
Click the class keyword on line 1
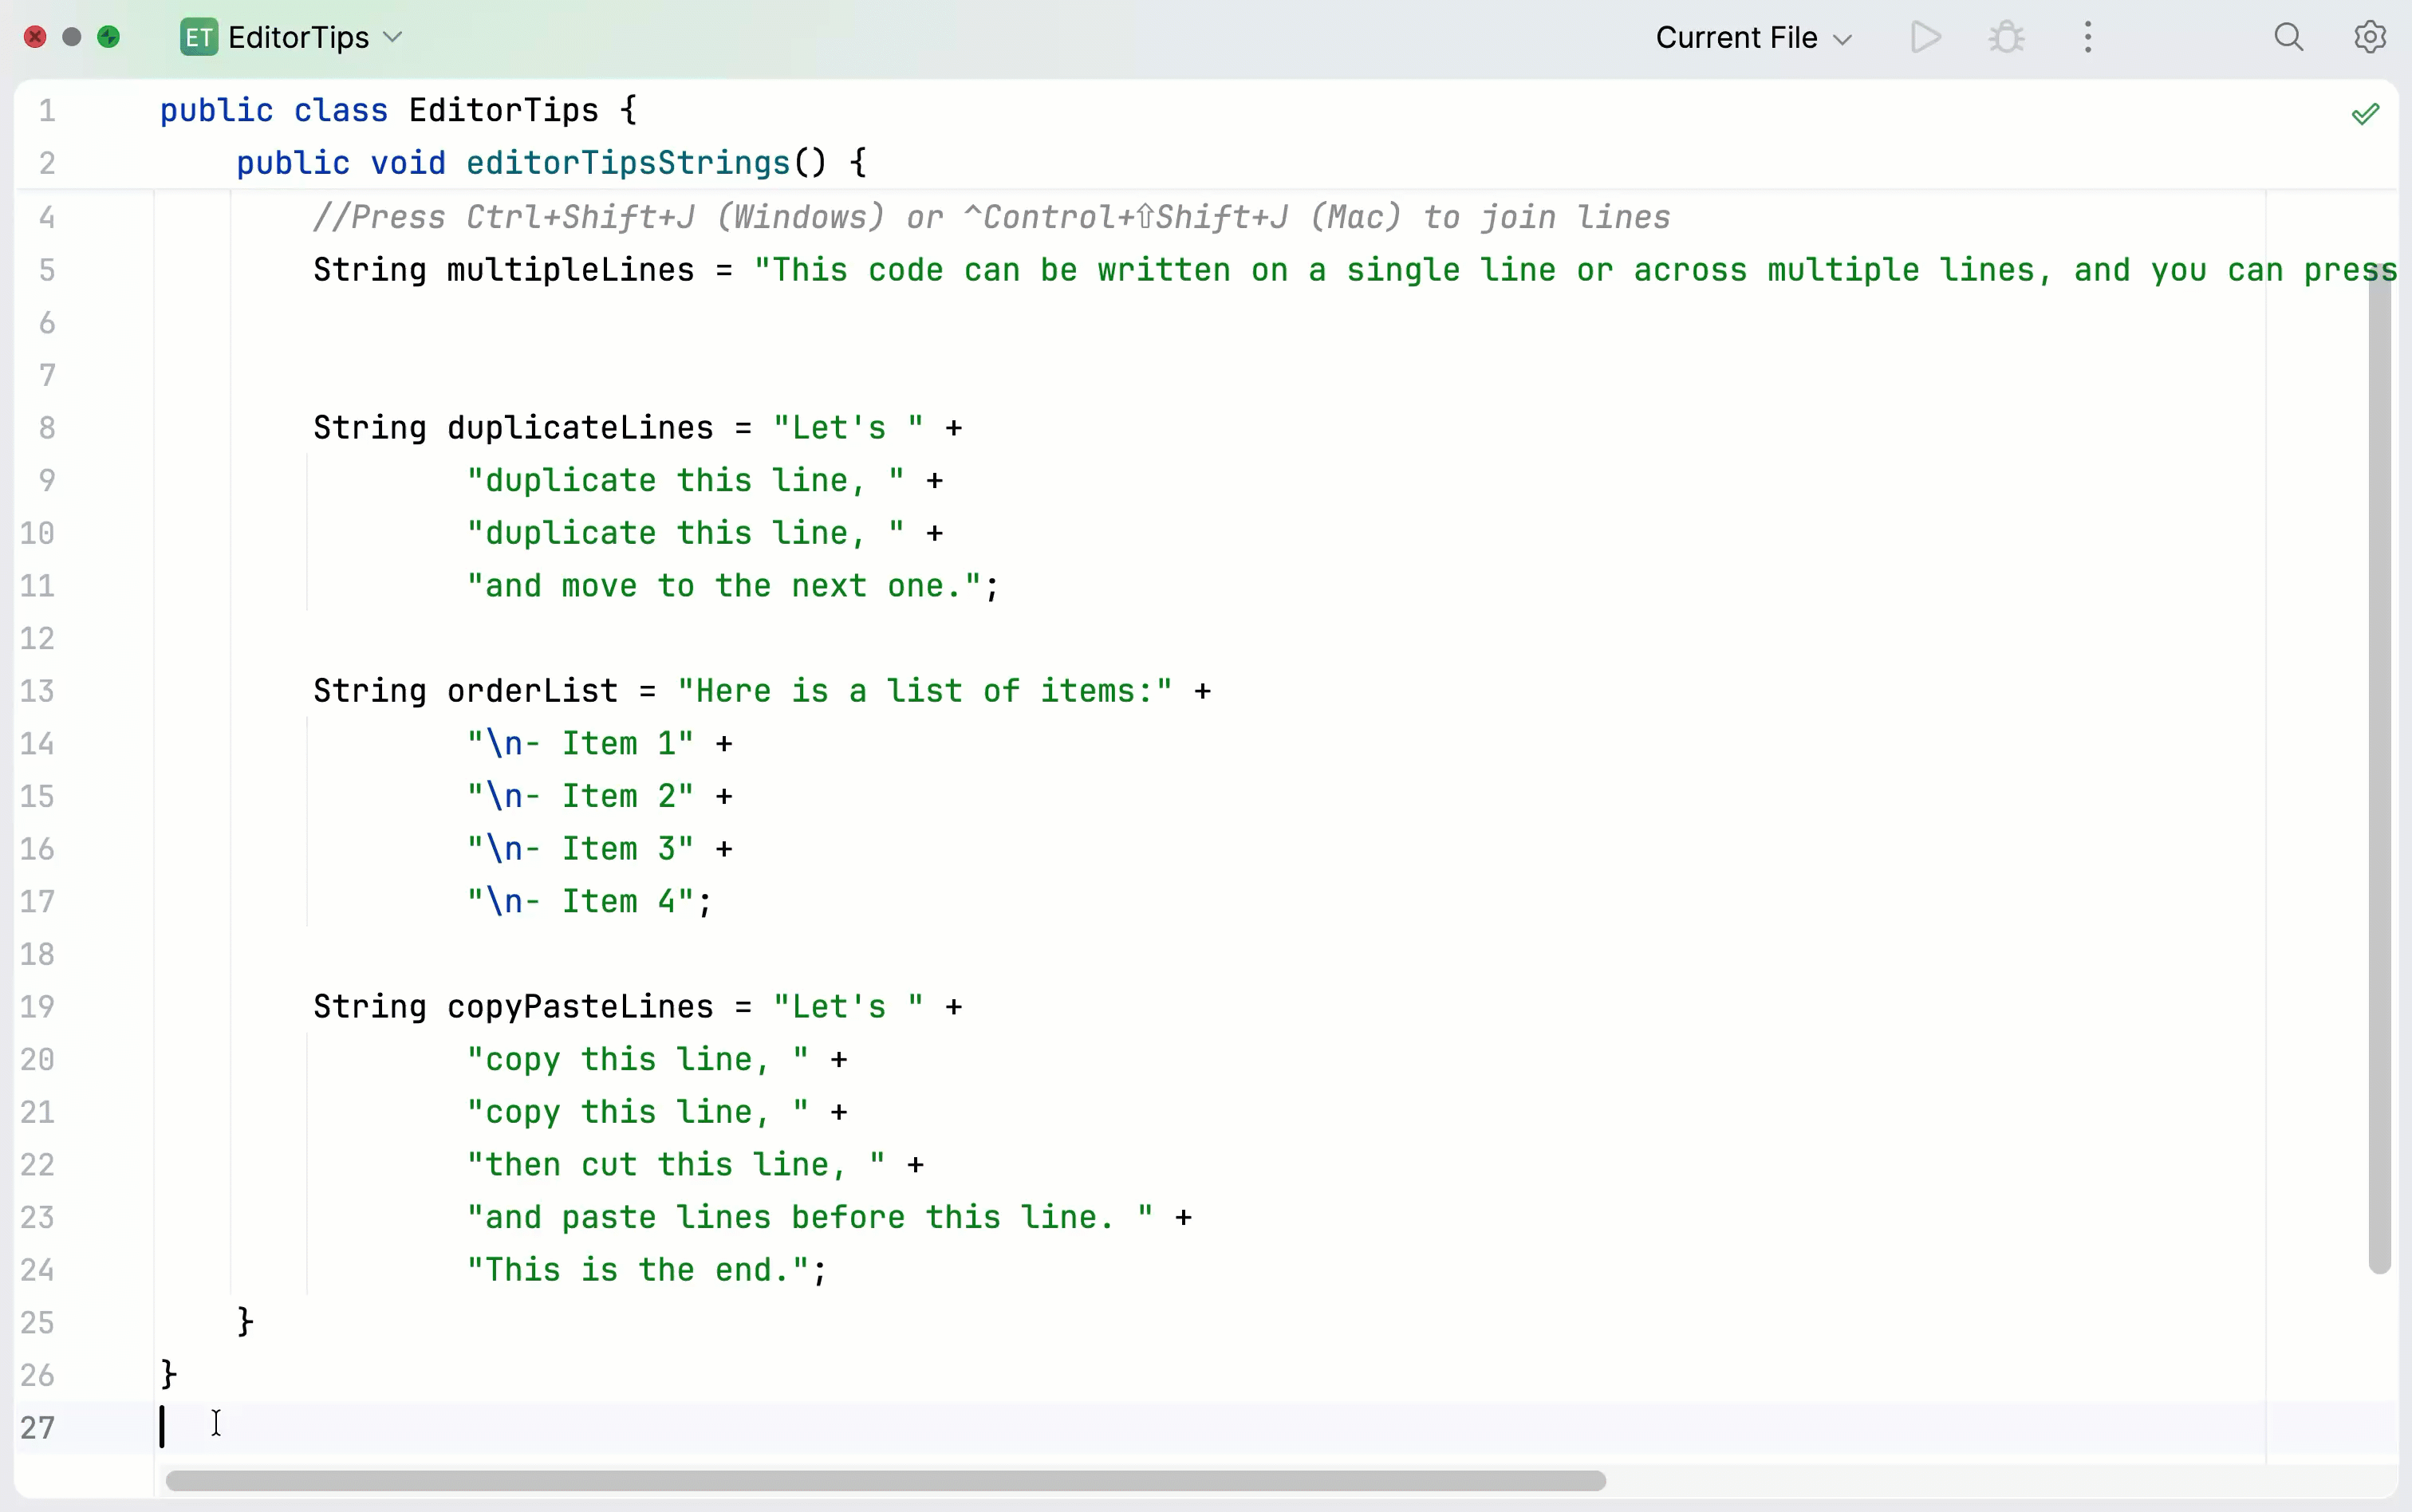tap(341, 110)
